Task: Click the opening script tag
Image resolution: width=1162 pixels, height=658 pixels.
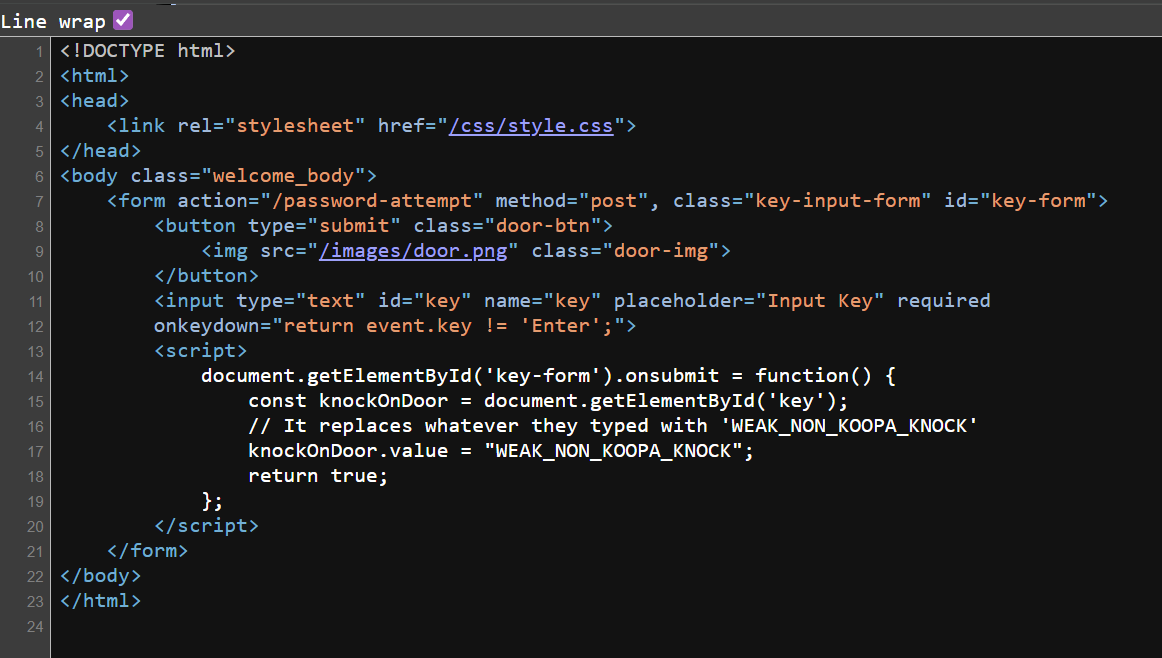Action: tap(200, 350)
